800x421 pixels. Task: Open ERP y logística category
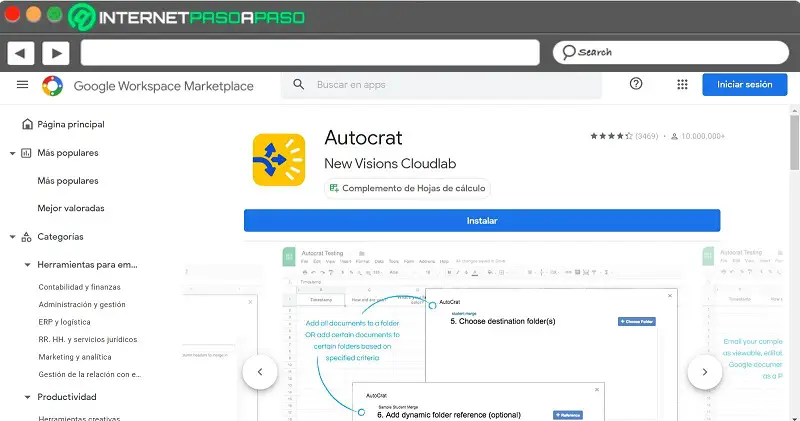tap(64, 322)
